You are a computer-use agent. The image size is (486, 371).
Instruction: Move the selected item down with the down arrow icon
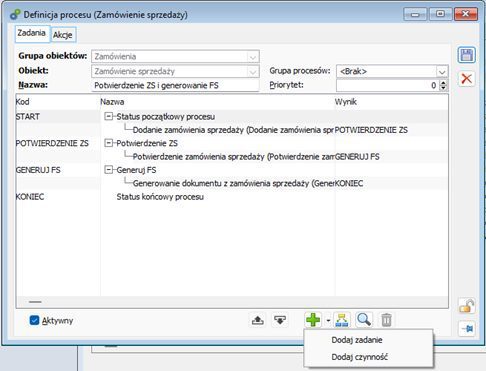[279, 320]
